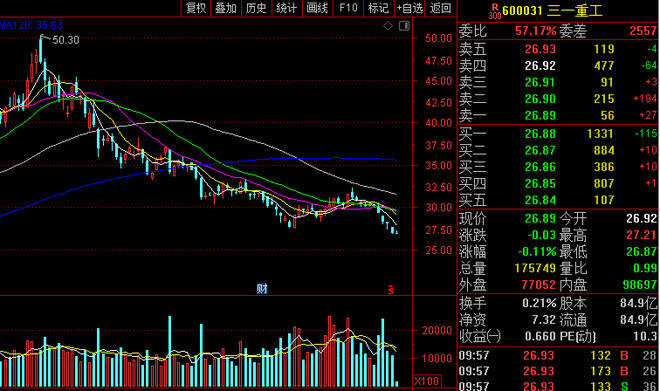The image size is (660, 391).
Task: Open F10 company information
Action: tap(348, 8)
